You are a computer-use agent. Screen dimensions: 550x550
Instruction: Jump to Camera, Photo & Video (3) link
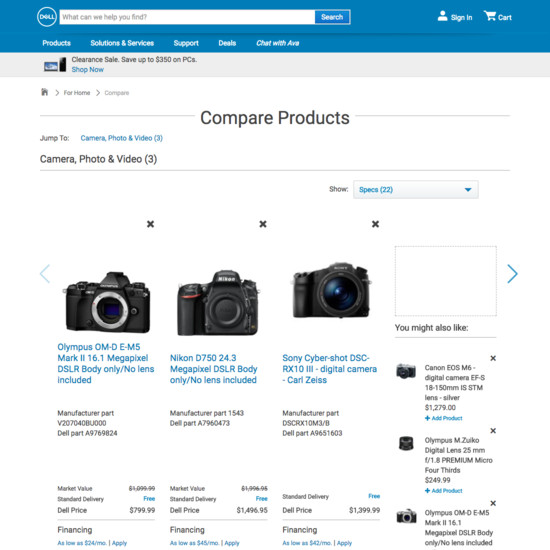point(122,138)
